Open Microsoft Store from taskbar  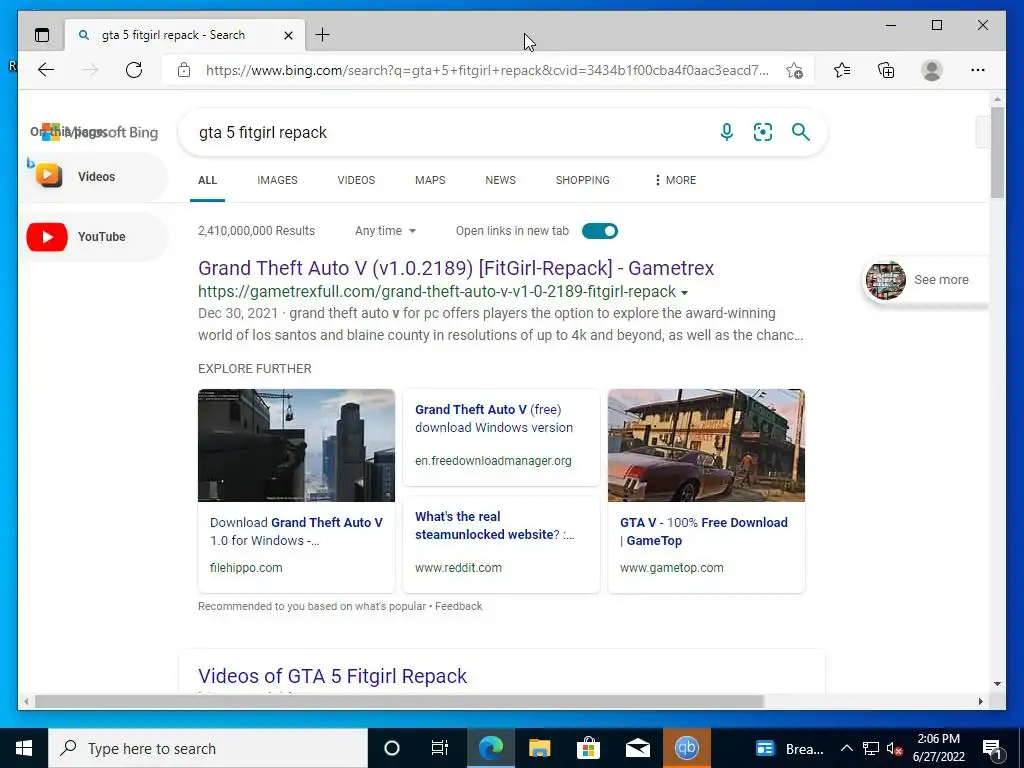tap(588, 748)
